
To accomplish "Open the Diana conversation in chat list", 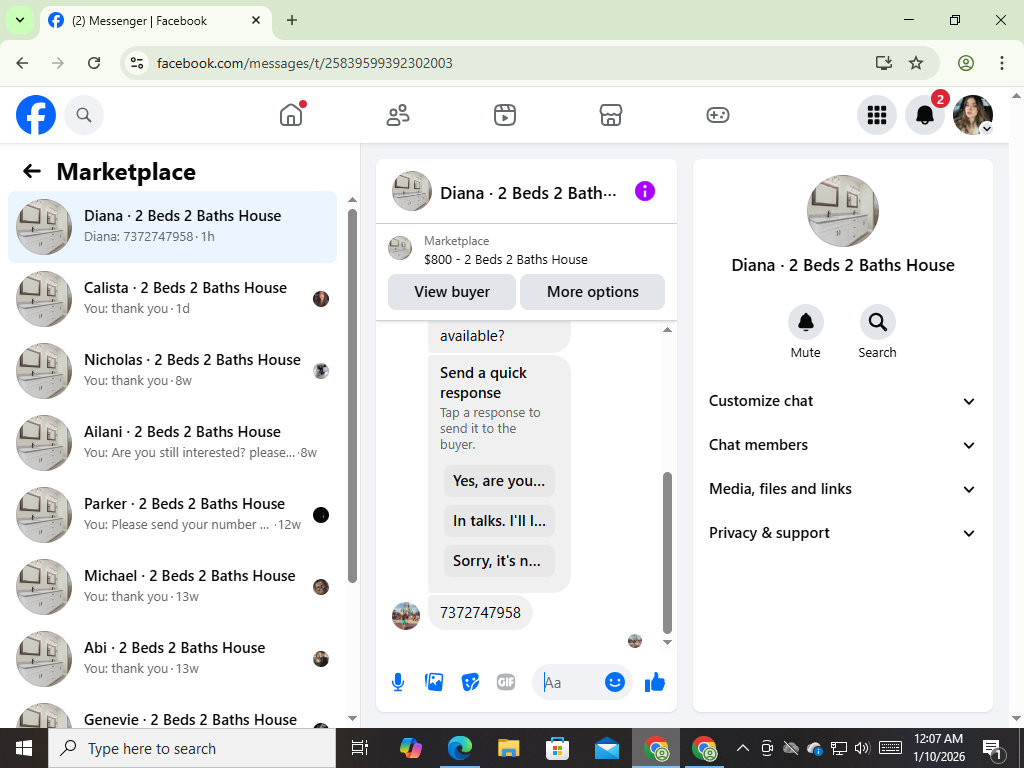I will (x=172, y=227).
